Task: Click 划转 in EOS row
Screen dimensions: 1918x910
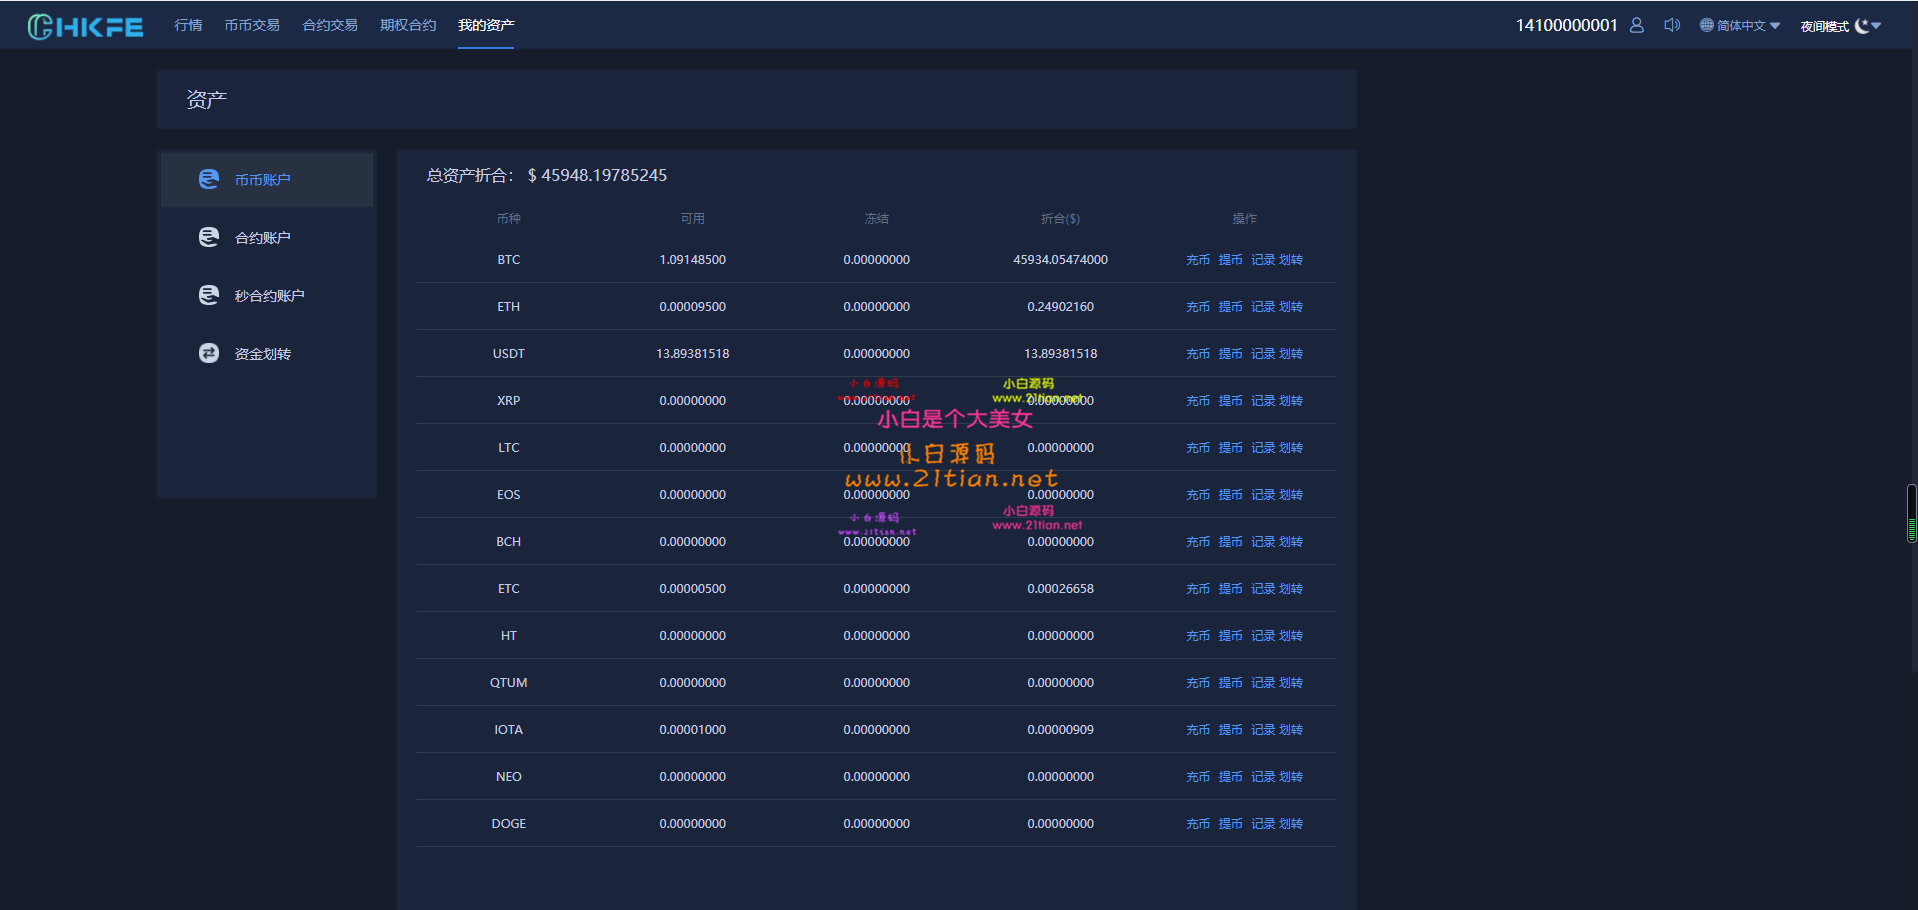Action: (x=1291, y=495)
